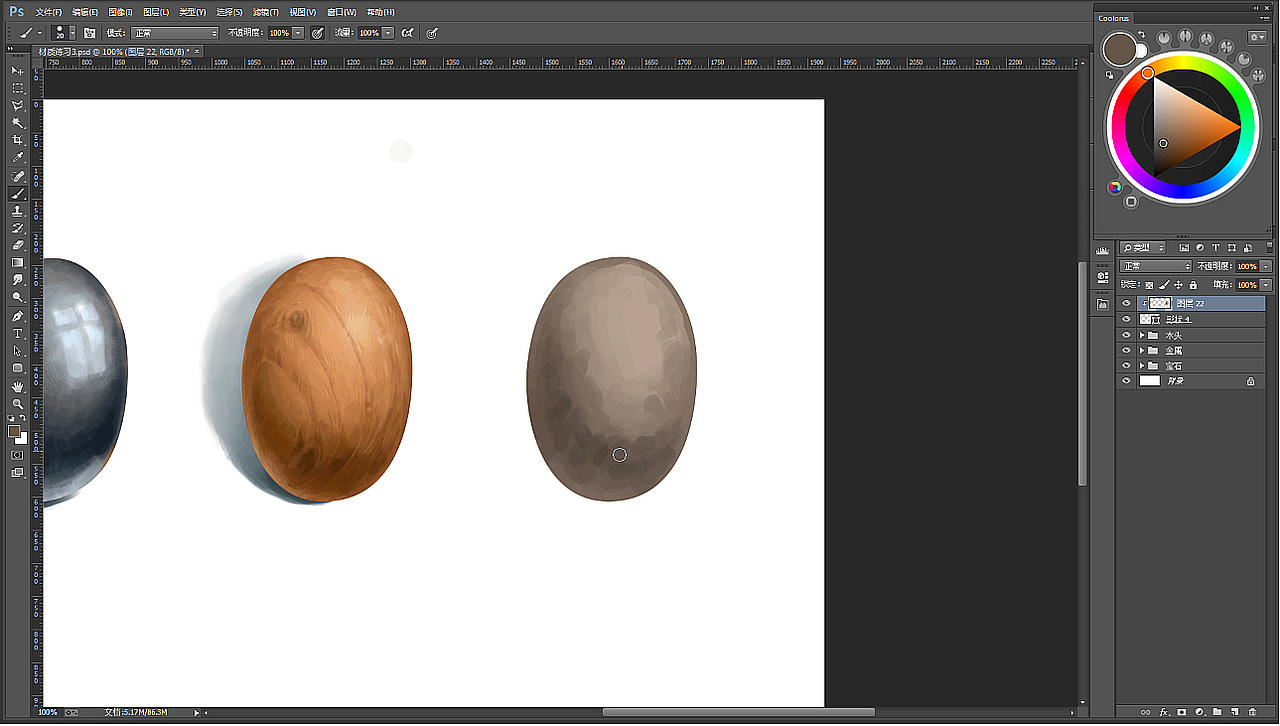Open the Histogram collapsed panel icon
Image resolution: width=1280 pixels, height=726 pixels.
(x=1102, y=250)
